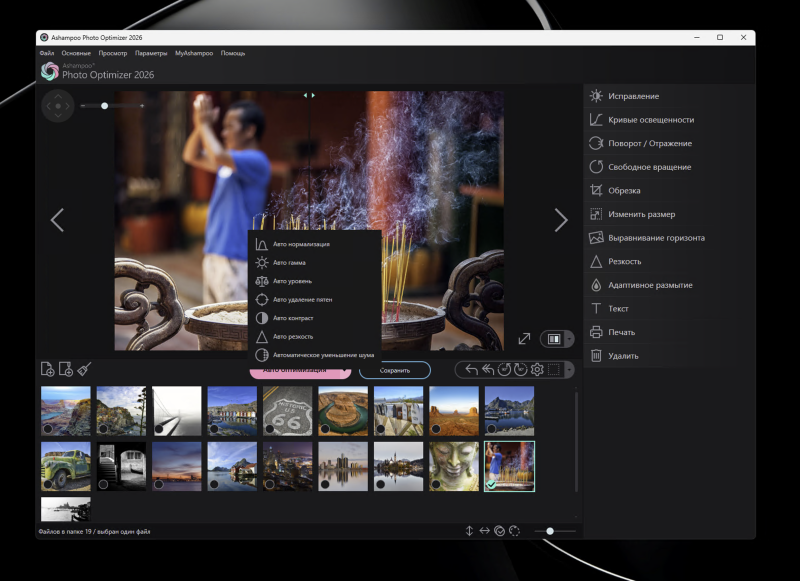
Task: Choose Автоматическое уменьшение шума entry
Action: click(x=315, y=355)
